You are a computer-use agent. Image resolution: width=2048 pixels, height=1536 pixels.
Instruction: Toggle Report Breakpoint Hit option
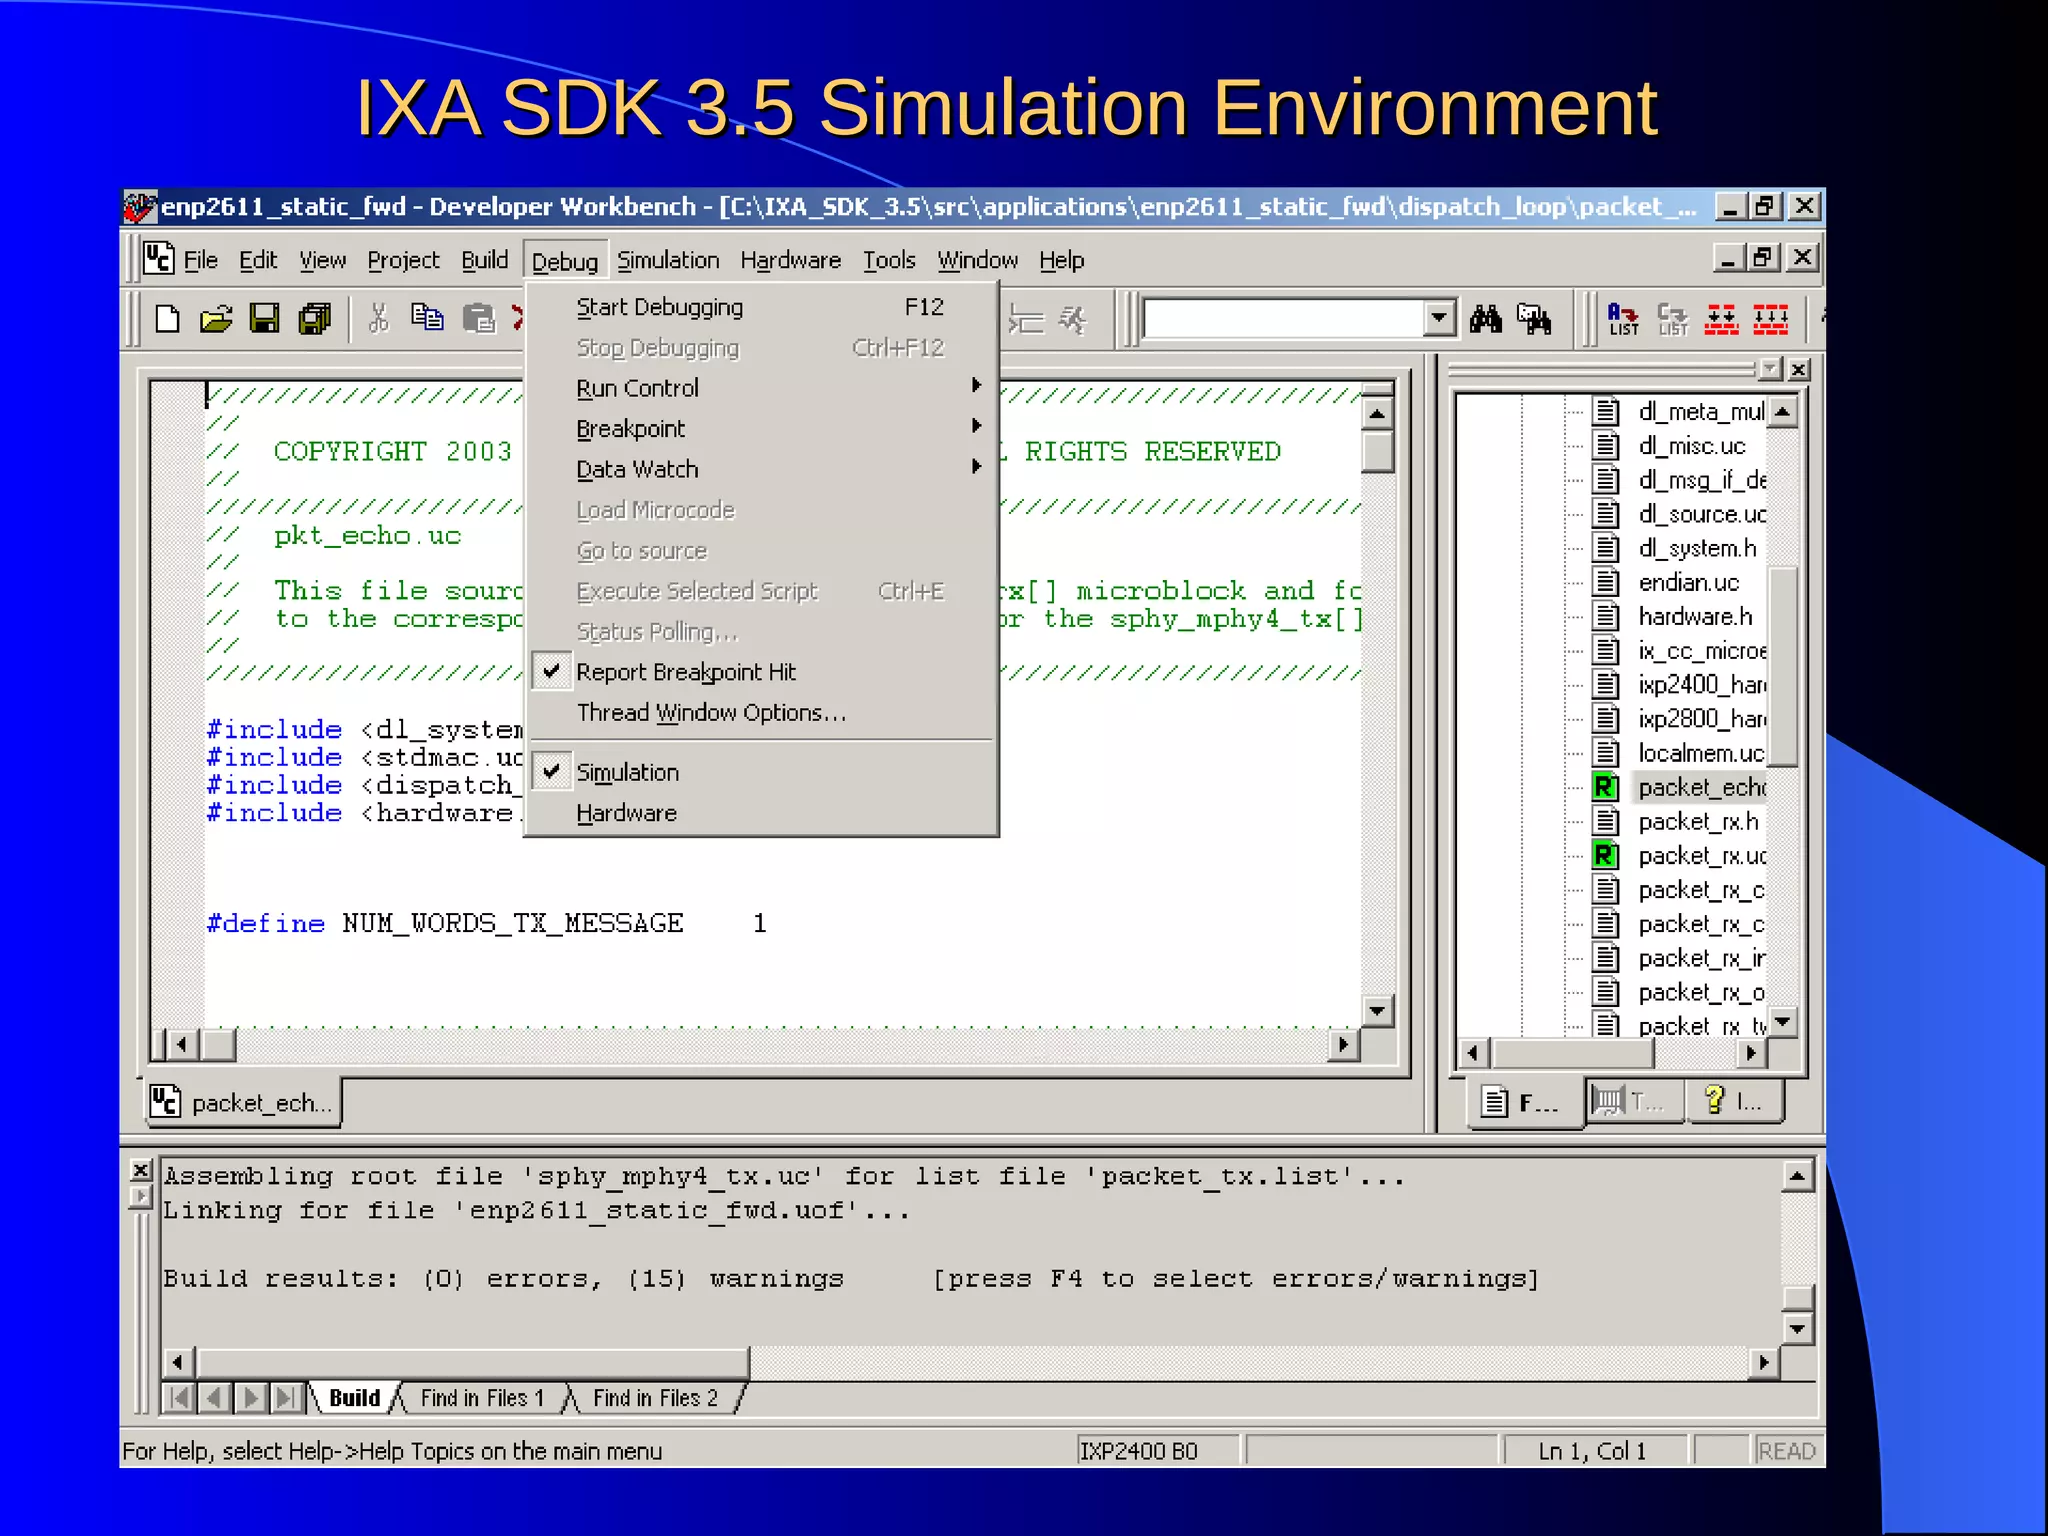(685, 672)
